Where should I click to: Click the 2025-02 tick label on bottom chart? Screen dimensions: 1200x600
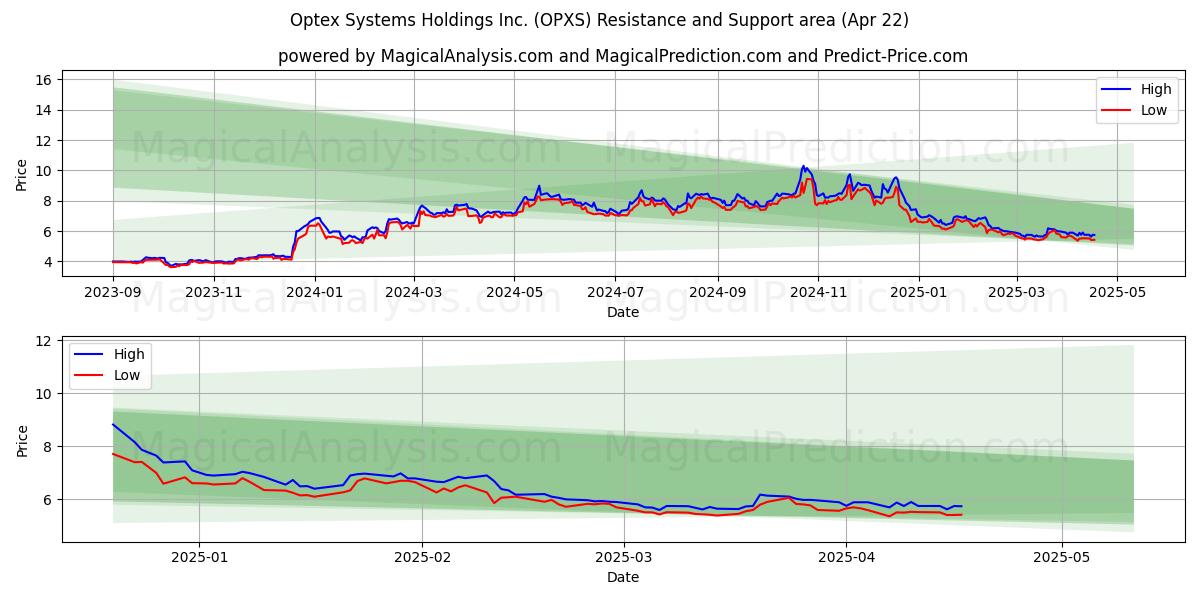pyautogui.click(x=422, y=558)
